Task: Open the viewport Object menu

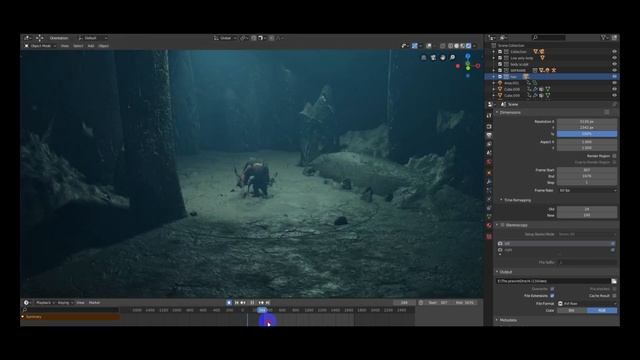Action: 103,46
